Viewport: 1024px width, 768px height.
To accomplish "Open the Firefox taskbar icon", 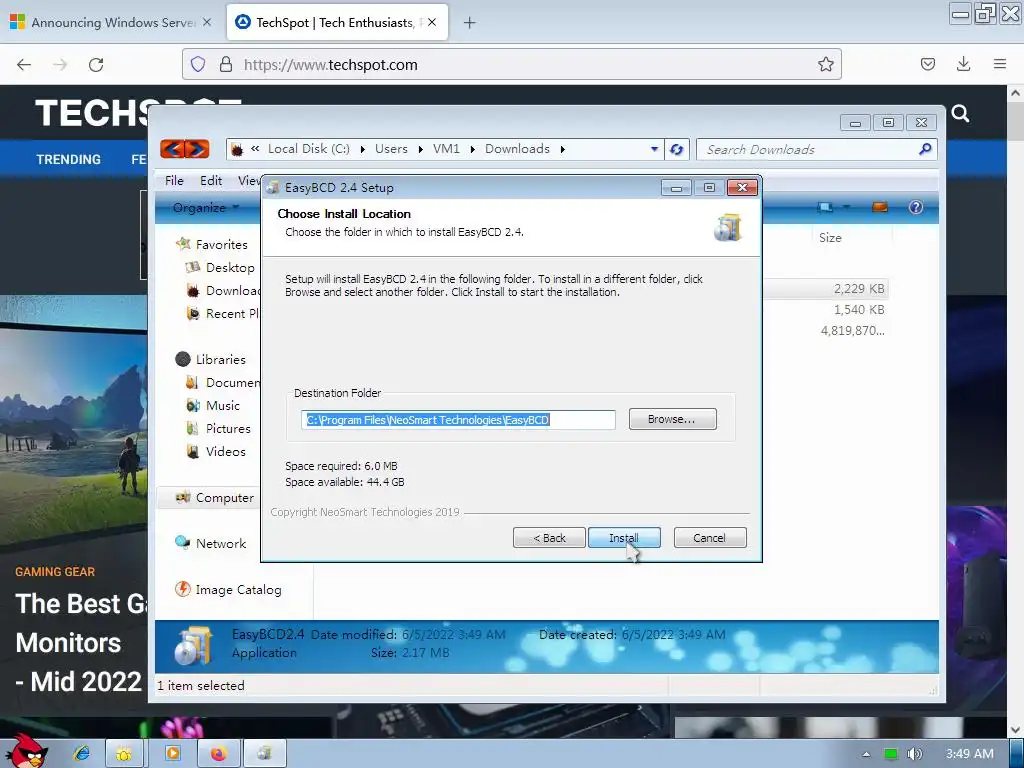I will pyautogui.click(x=218, y=754).
